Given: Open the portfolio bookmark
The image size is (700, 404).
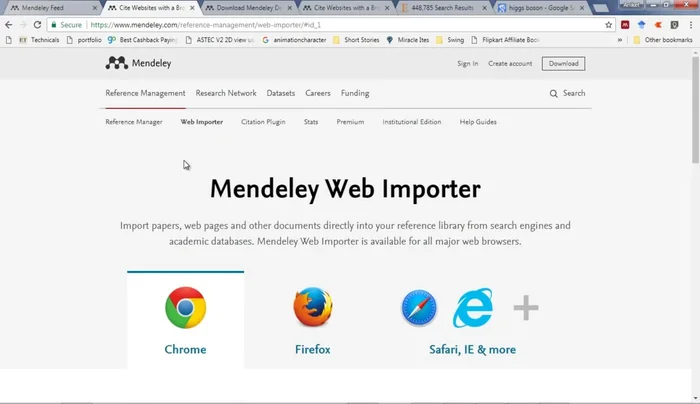Looking at the screenshot, I should click(84, 40).
